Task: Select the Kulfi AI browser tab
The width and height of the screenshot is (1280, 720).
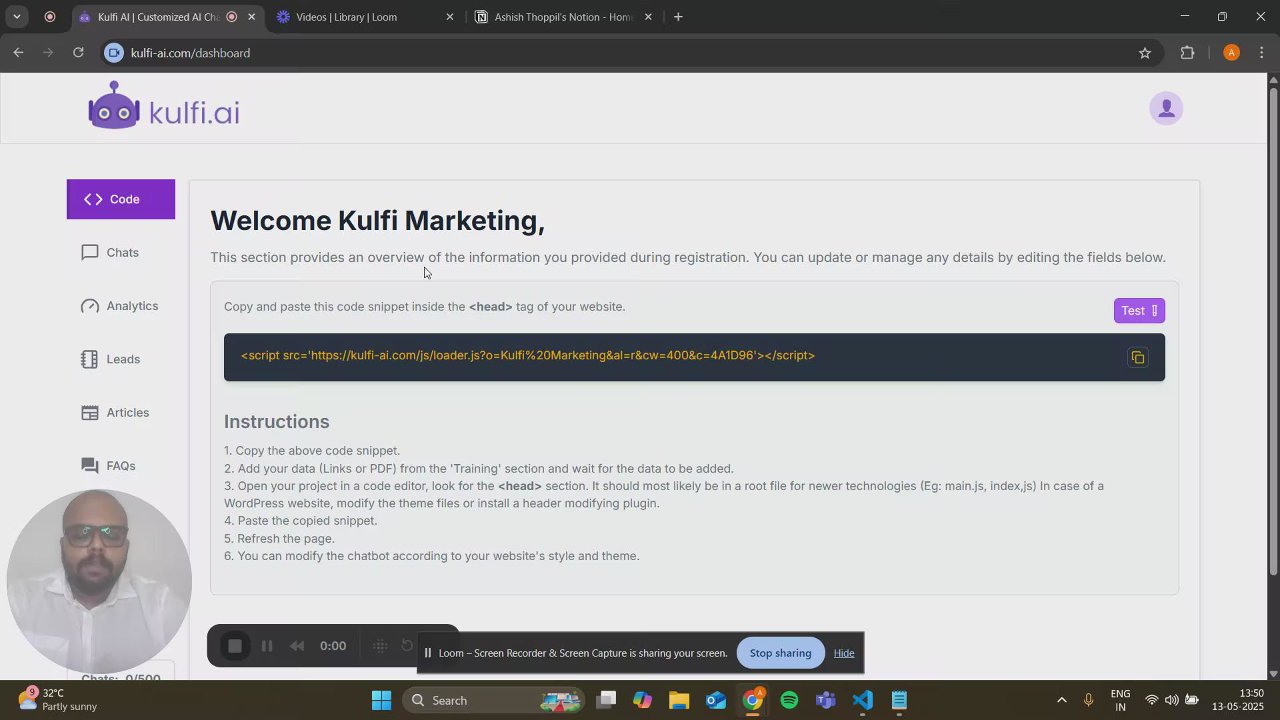Action: tap(160, 17)
